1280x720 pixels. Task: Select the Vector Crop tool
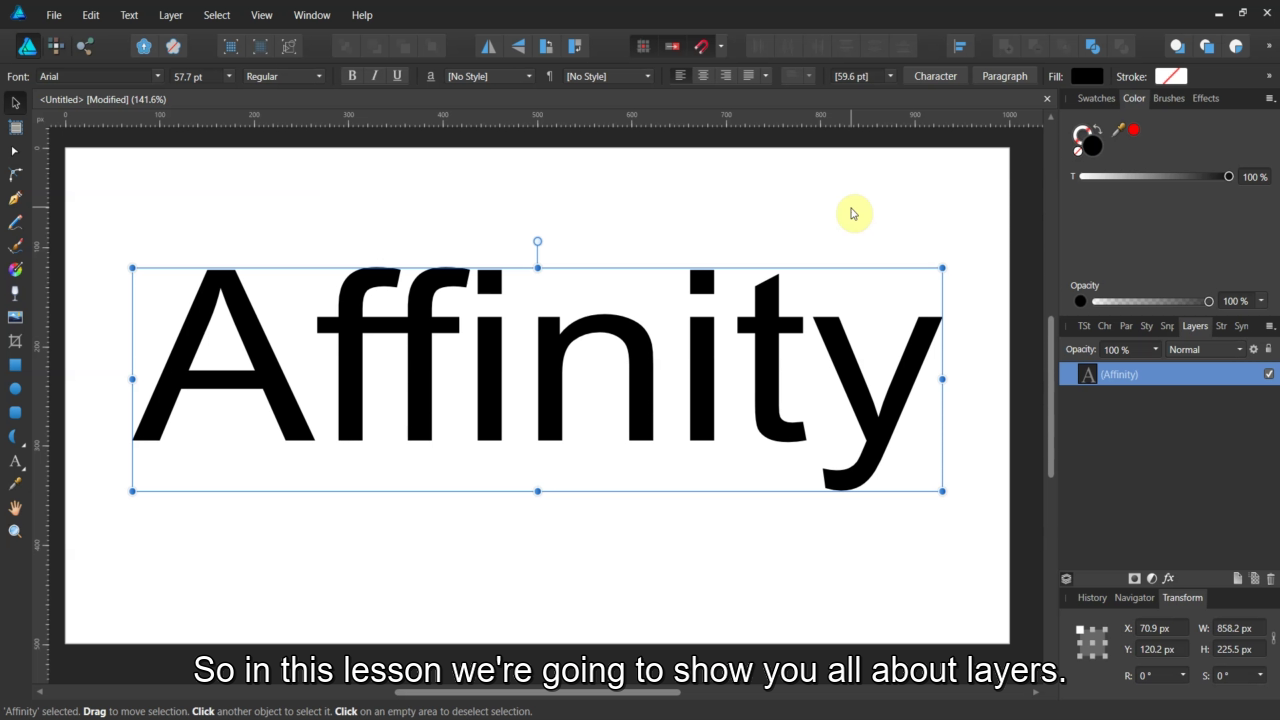(x=15, y=341)
